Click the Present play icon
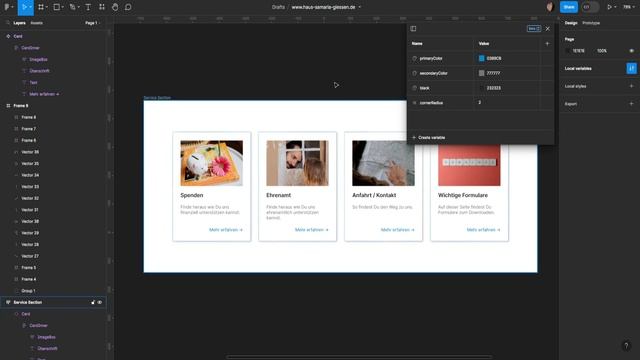 tap(609, 7)
